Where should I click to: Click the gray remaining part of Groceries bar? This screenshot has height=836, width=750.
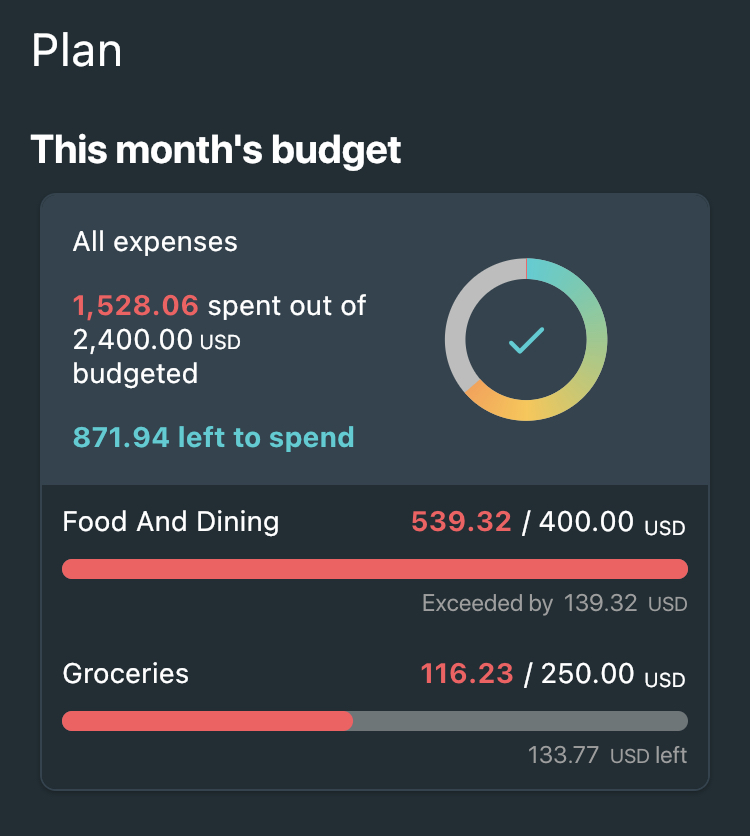tap(520, 721)
